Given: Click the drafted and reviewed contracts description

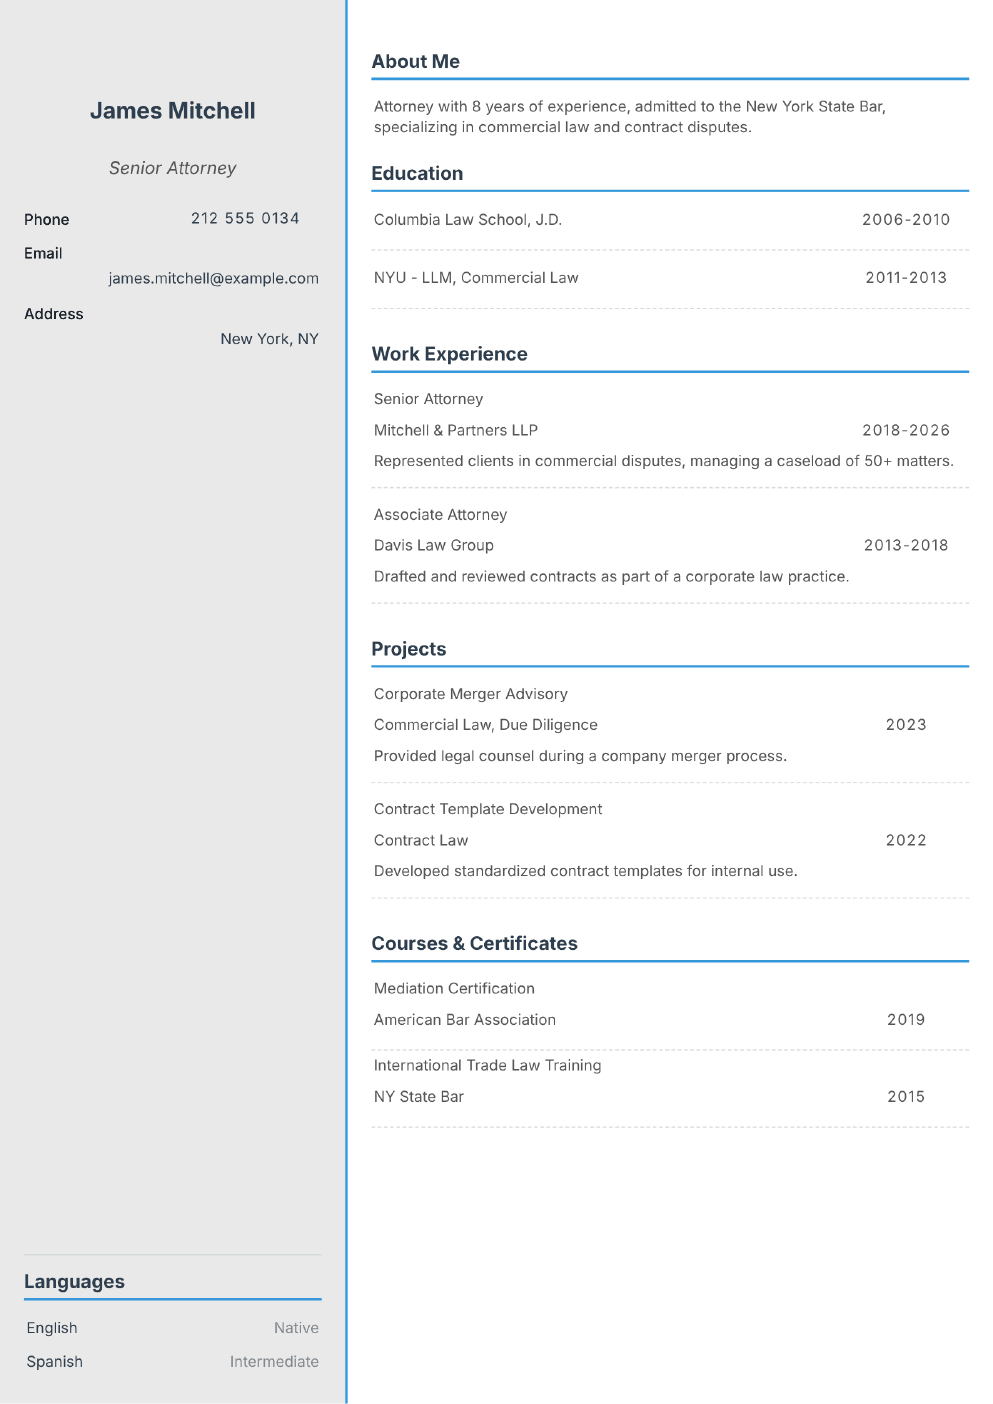Looking at the screenshot, I should pyautogui.click(x=611, y=577).
